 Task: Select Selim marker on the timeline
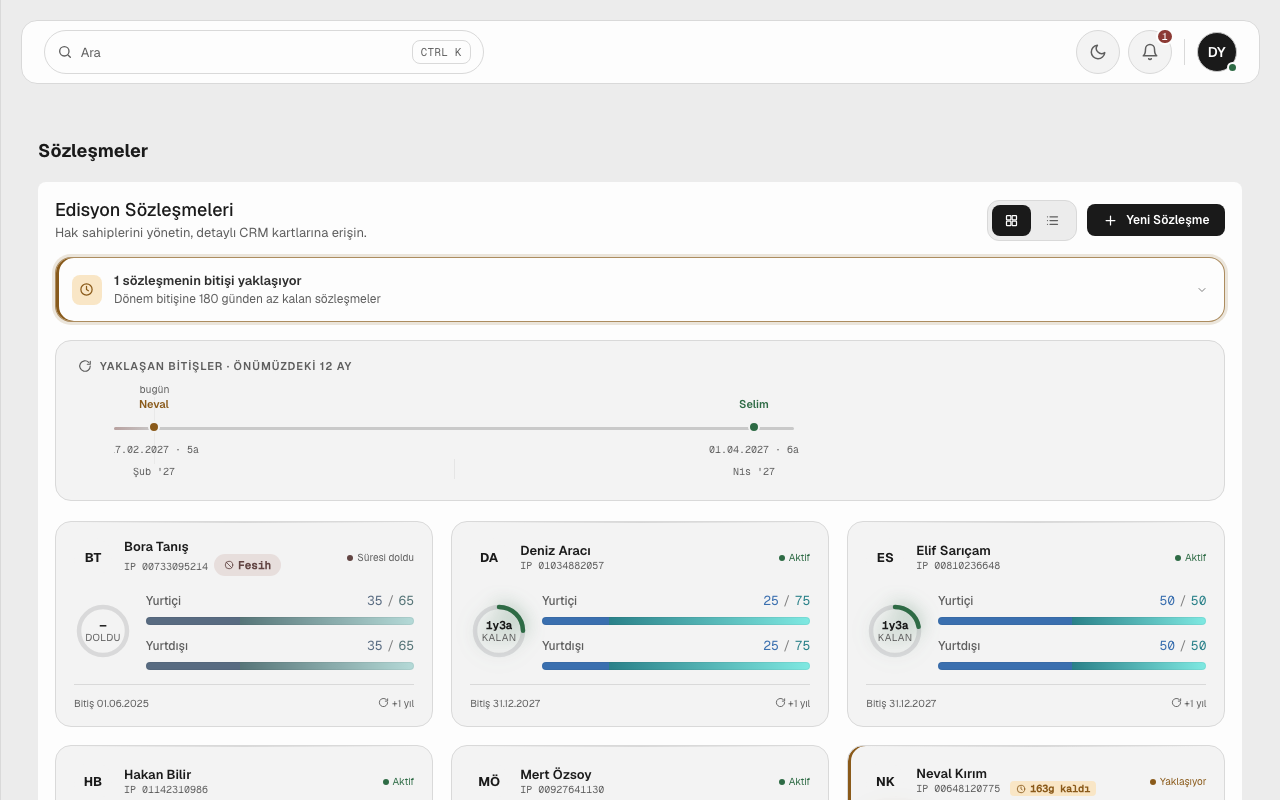[754, 427]
